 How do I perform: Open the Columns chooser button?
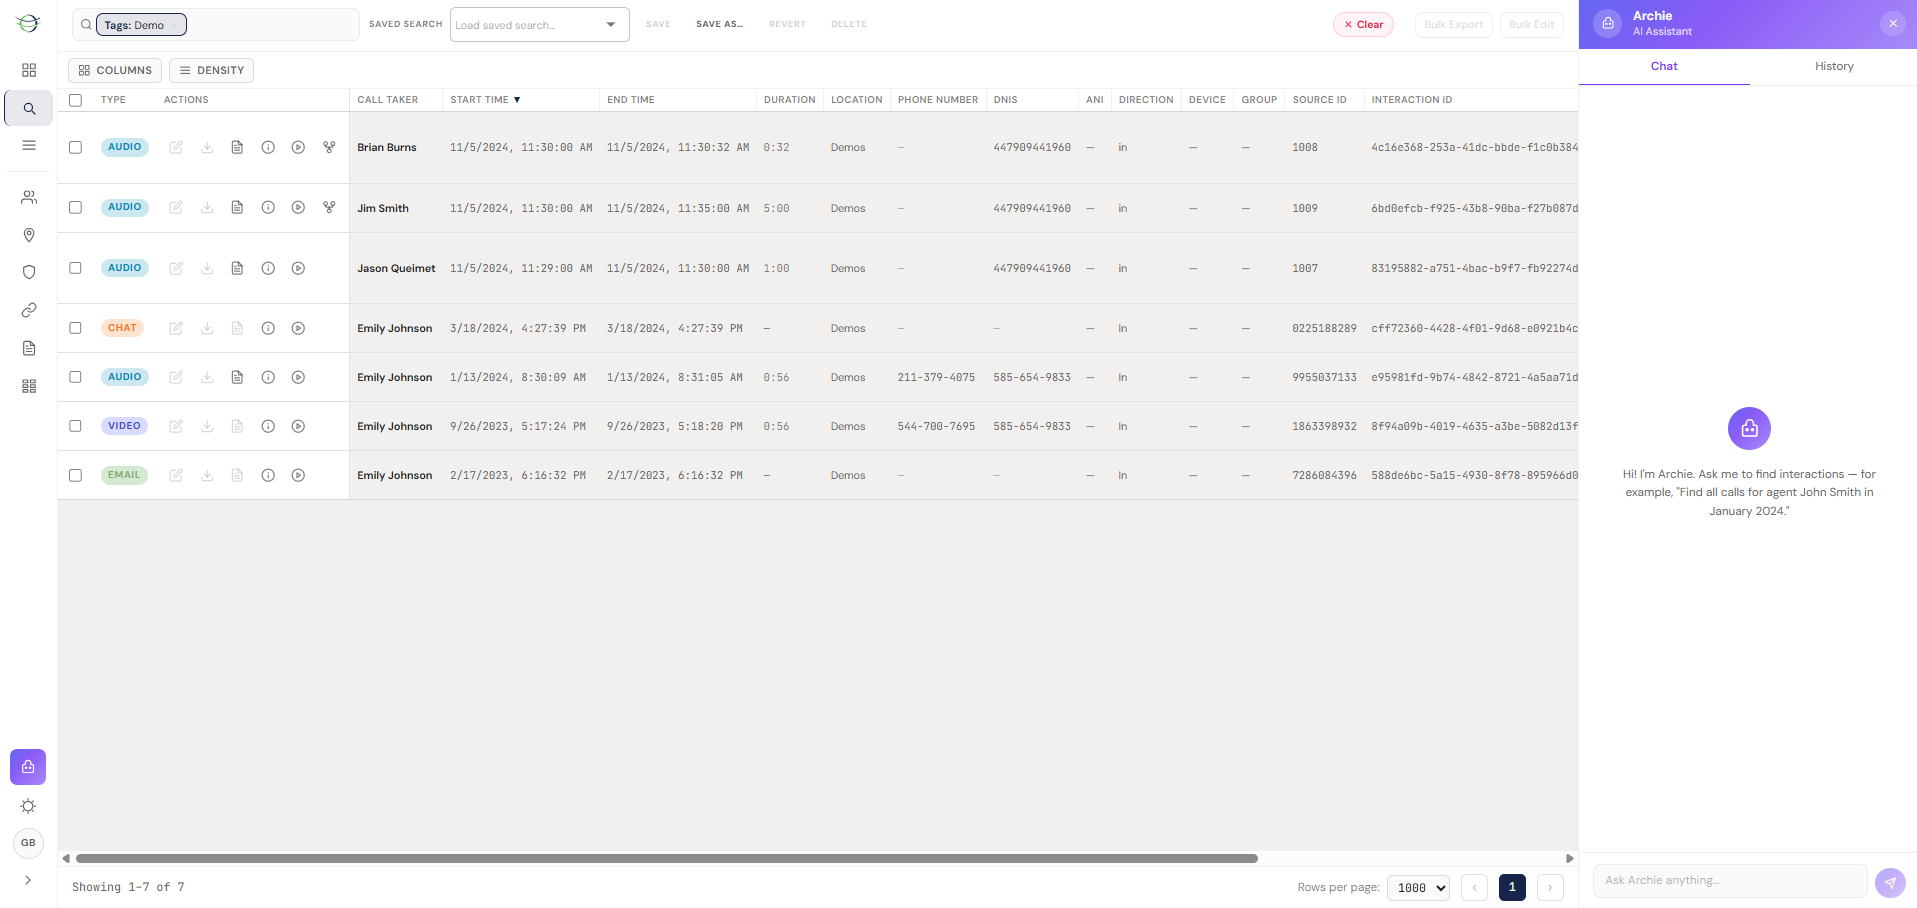coord(115,70)
